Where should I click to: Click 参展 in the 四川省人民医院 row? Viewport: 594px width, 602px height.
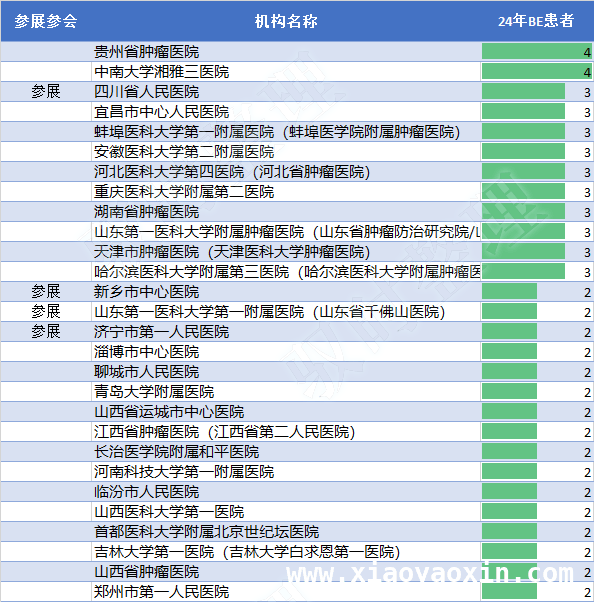click(46, 91)
